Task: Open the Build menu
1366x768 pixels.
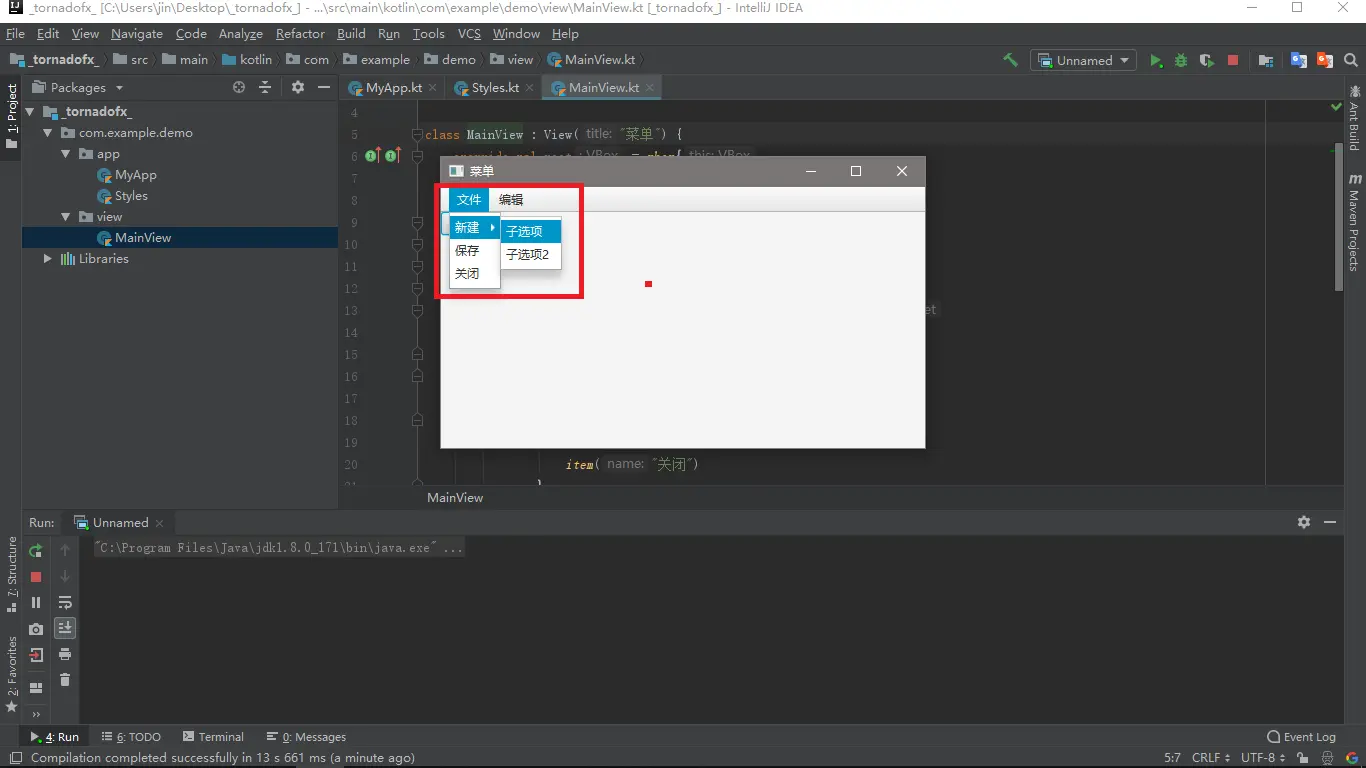Action: pos(351,34)
